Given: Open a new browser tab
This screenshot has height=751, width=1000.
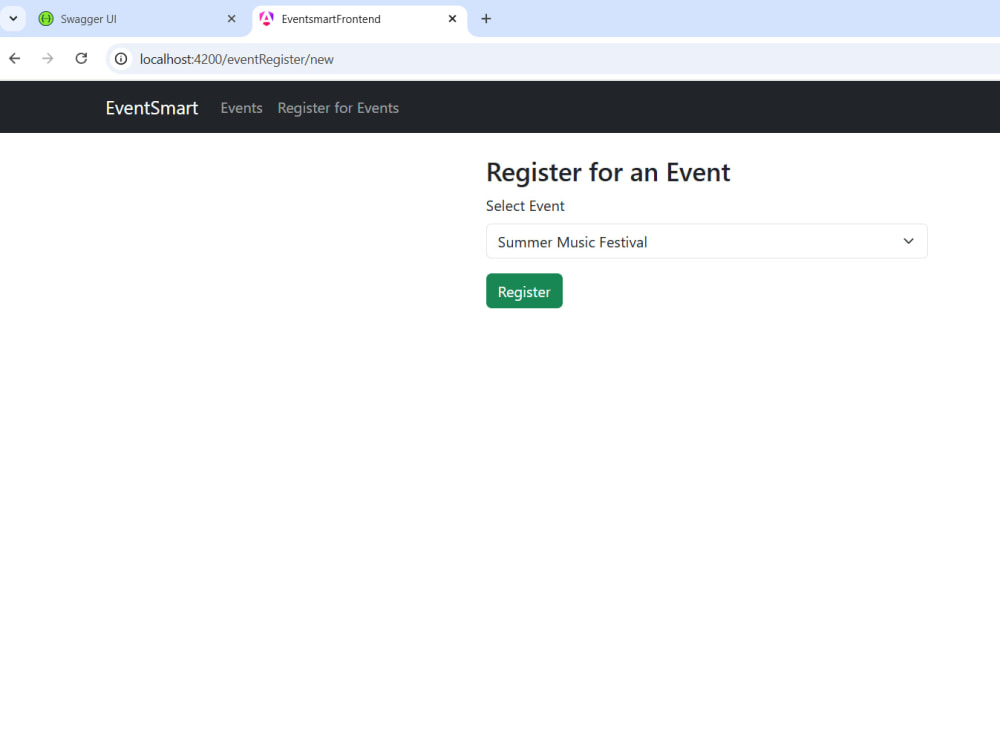Looking at the screenshot, I should tap(486, 19).
